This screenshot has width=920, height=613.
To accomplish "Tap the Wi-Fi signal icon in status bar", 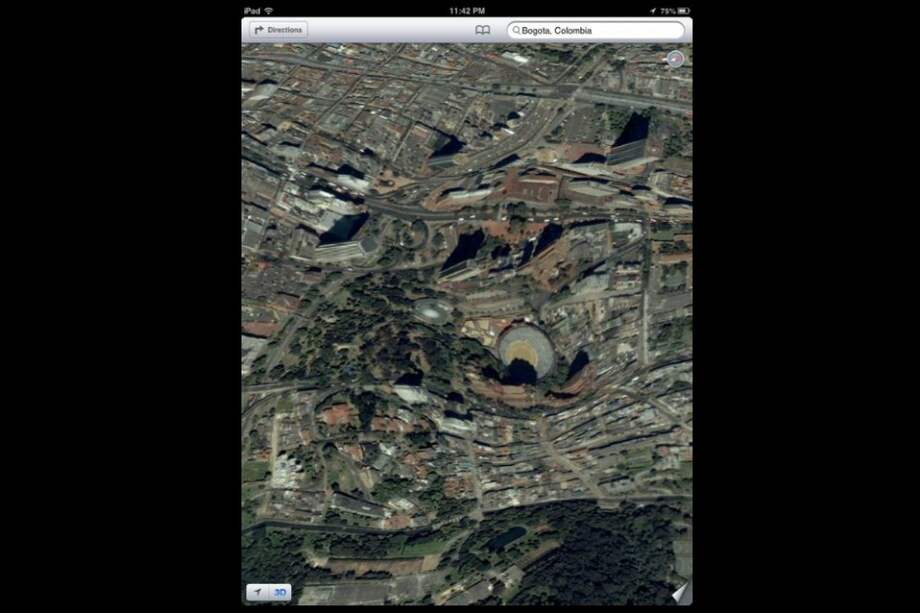I will [x=267, y=9].
